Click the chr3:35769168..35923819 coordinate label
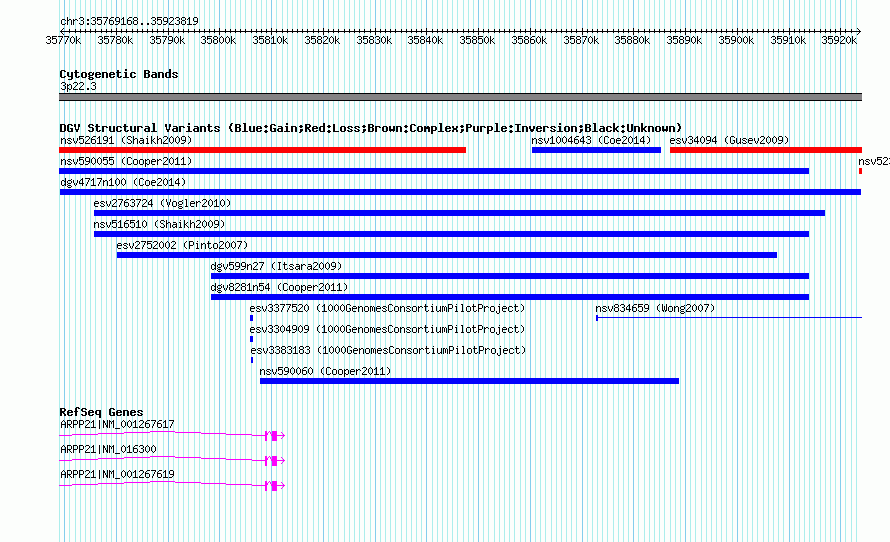Viewport: 890px width, 542px height. (x=129, y=22)
